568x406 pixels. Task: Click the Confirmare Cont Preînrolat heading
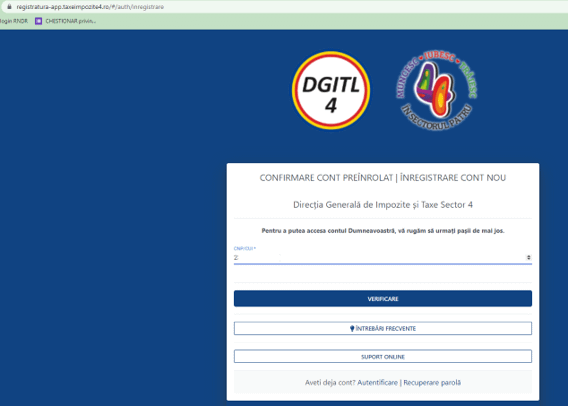tap(383, 177)
